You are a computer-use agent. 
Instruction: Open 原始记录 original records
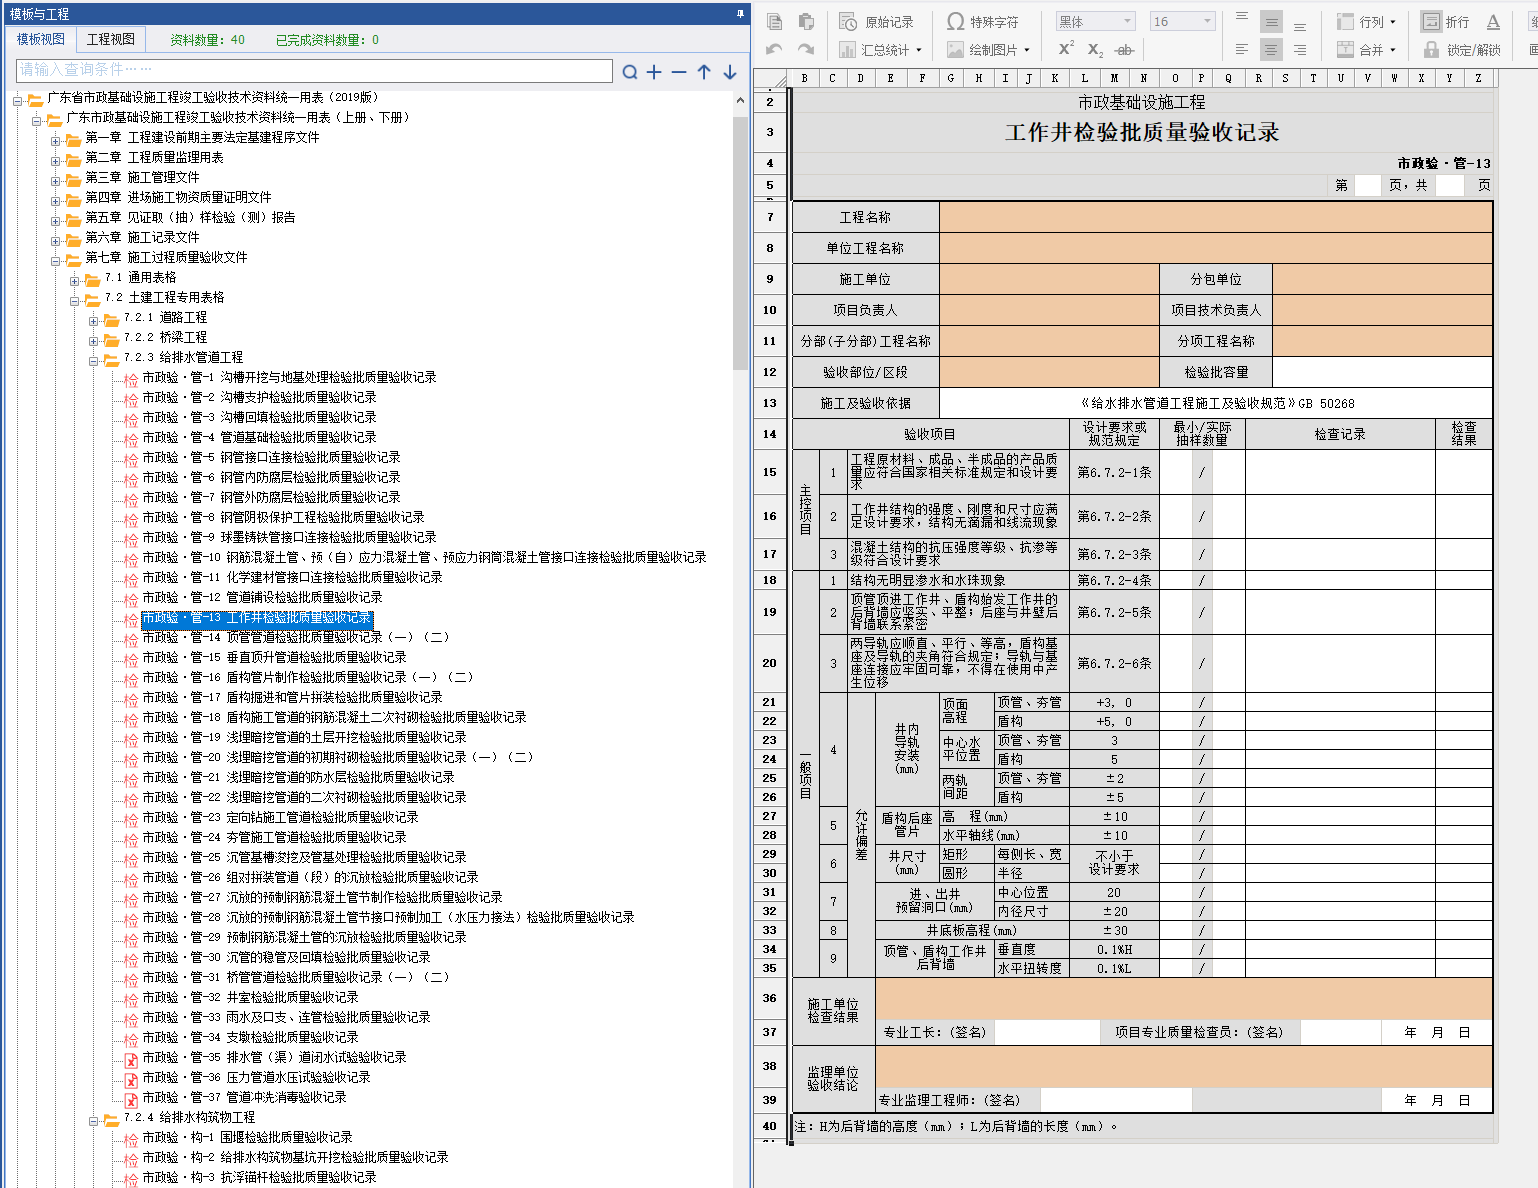click(x=876, y=21)
